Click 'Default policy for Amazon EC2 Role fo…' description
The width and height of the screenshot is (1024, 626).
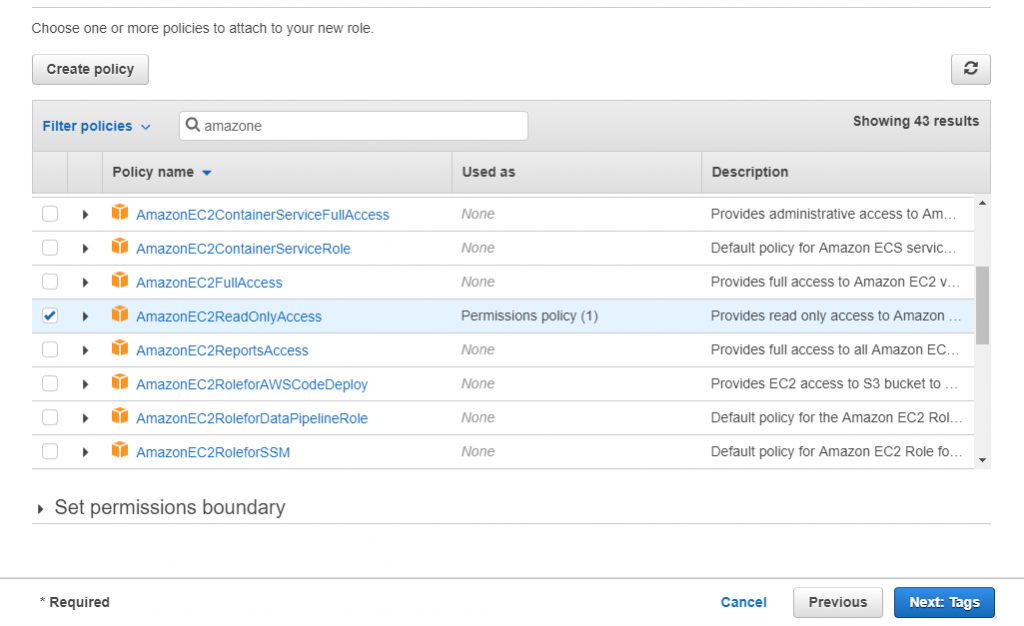[837, 452]
